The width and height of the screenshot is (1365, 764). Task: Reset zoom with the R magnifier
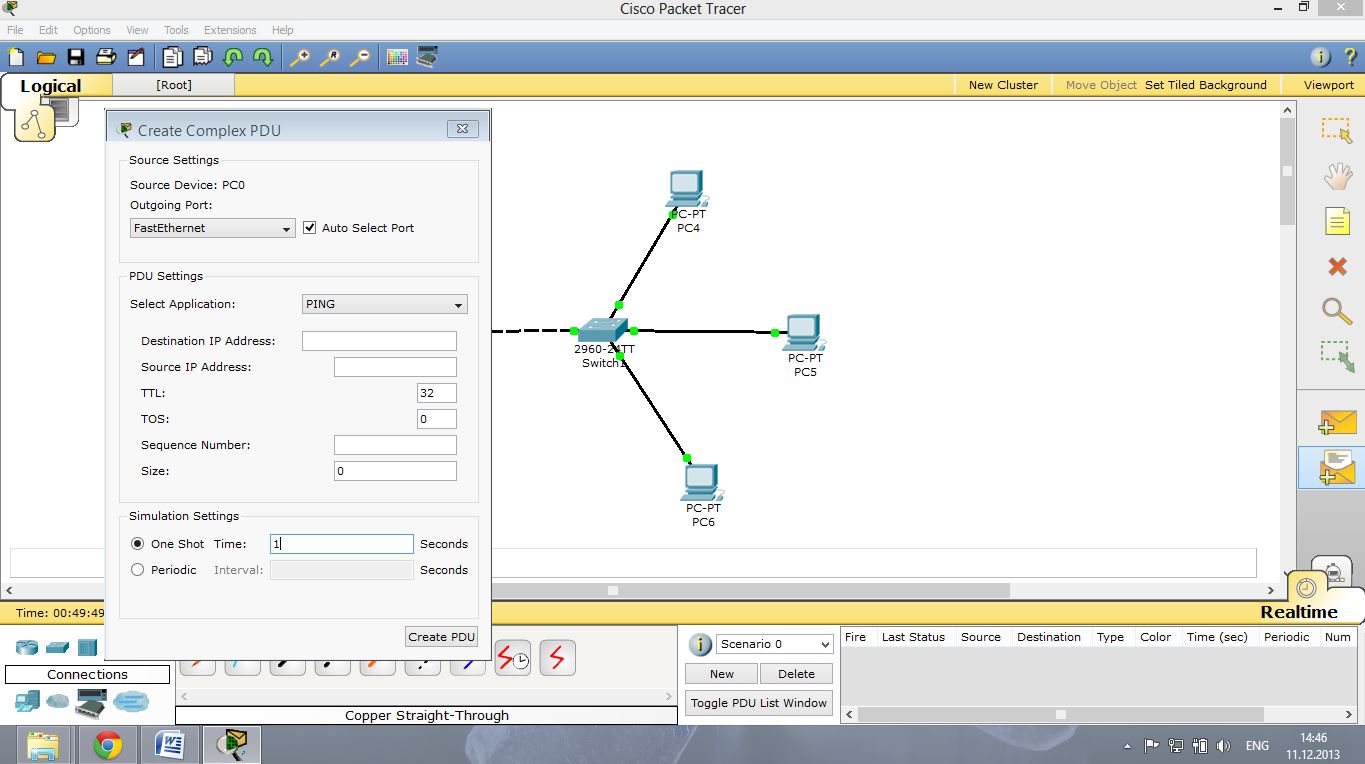click(329, 57)
